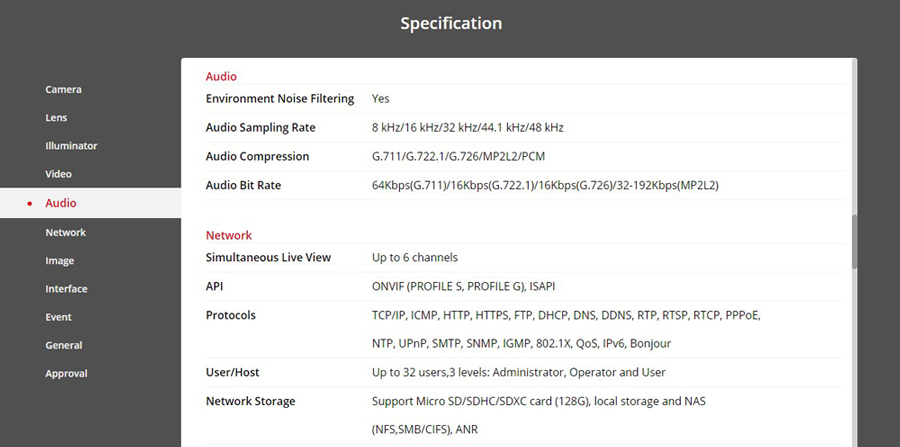900x447 pixels.
Task: Select the active Audio sidebar item
Action: tap(61, 203)
